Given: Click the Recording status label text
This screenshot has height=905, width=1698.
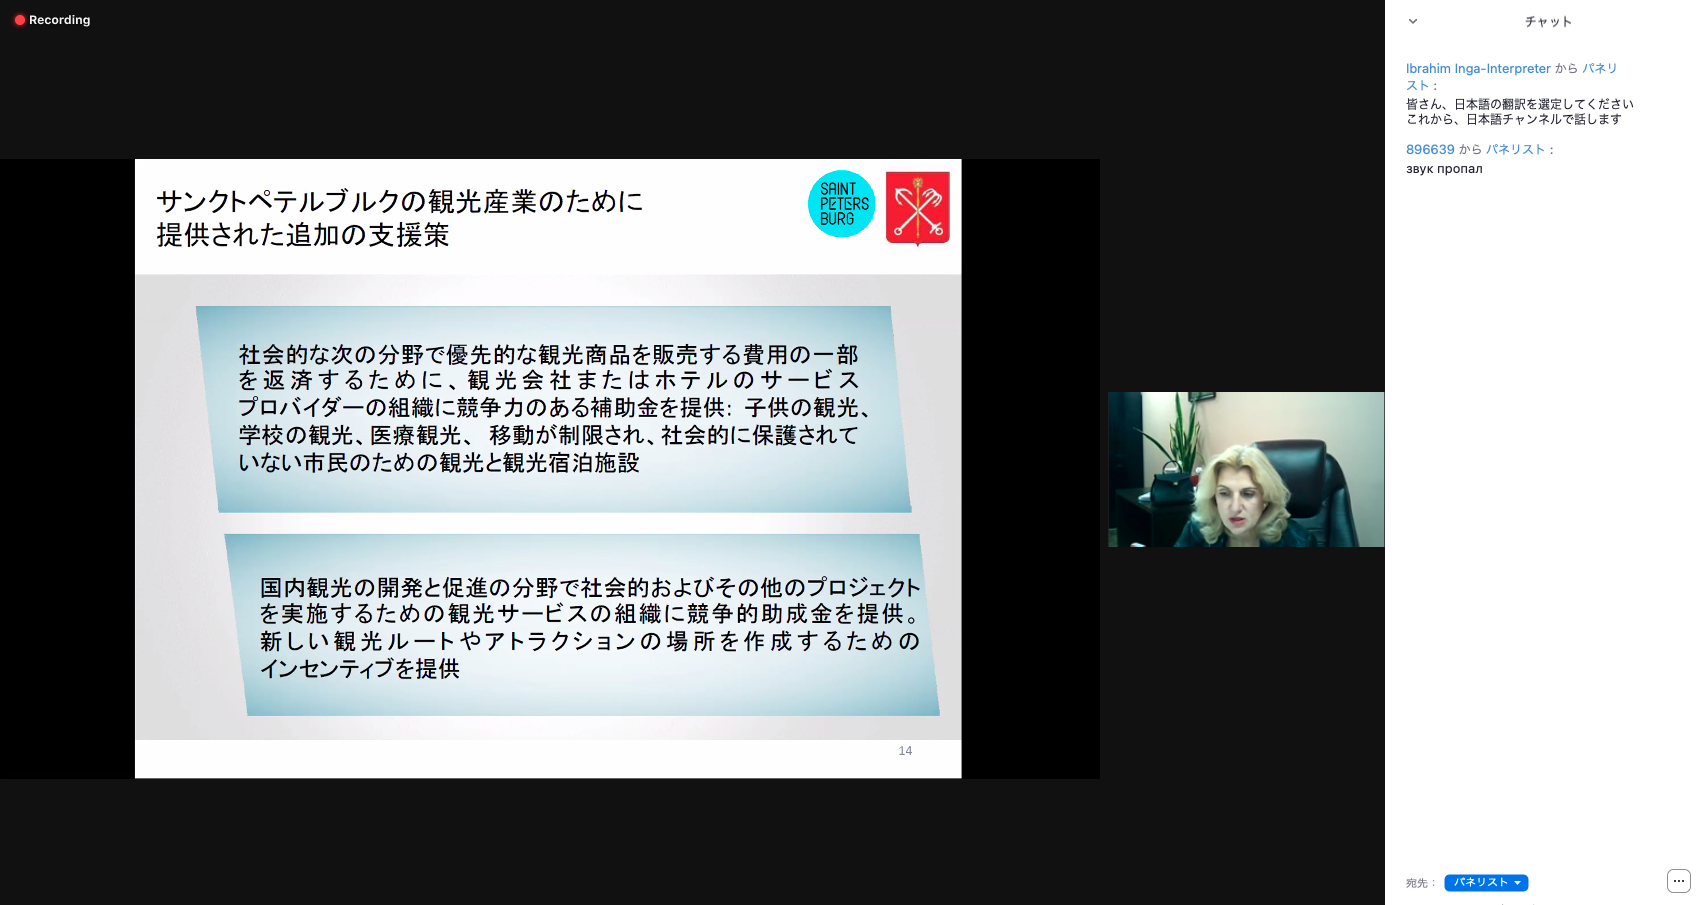Looking at the screenshot, I should click(x=60, y=20).
